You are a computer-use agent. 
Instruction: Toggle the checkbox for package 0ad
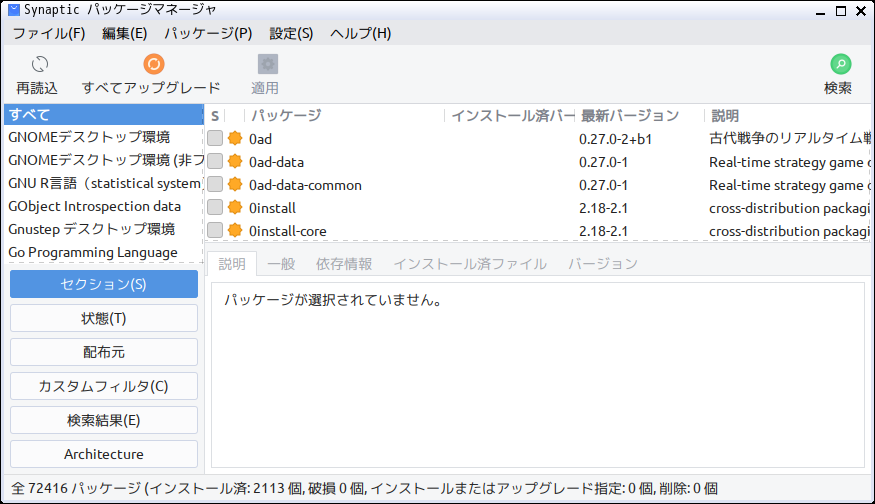pyautogui.click(x=215, y=139)
